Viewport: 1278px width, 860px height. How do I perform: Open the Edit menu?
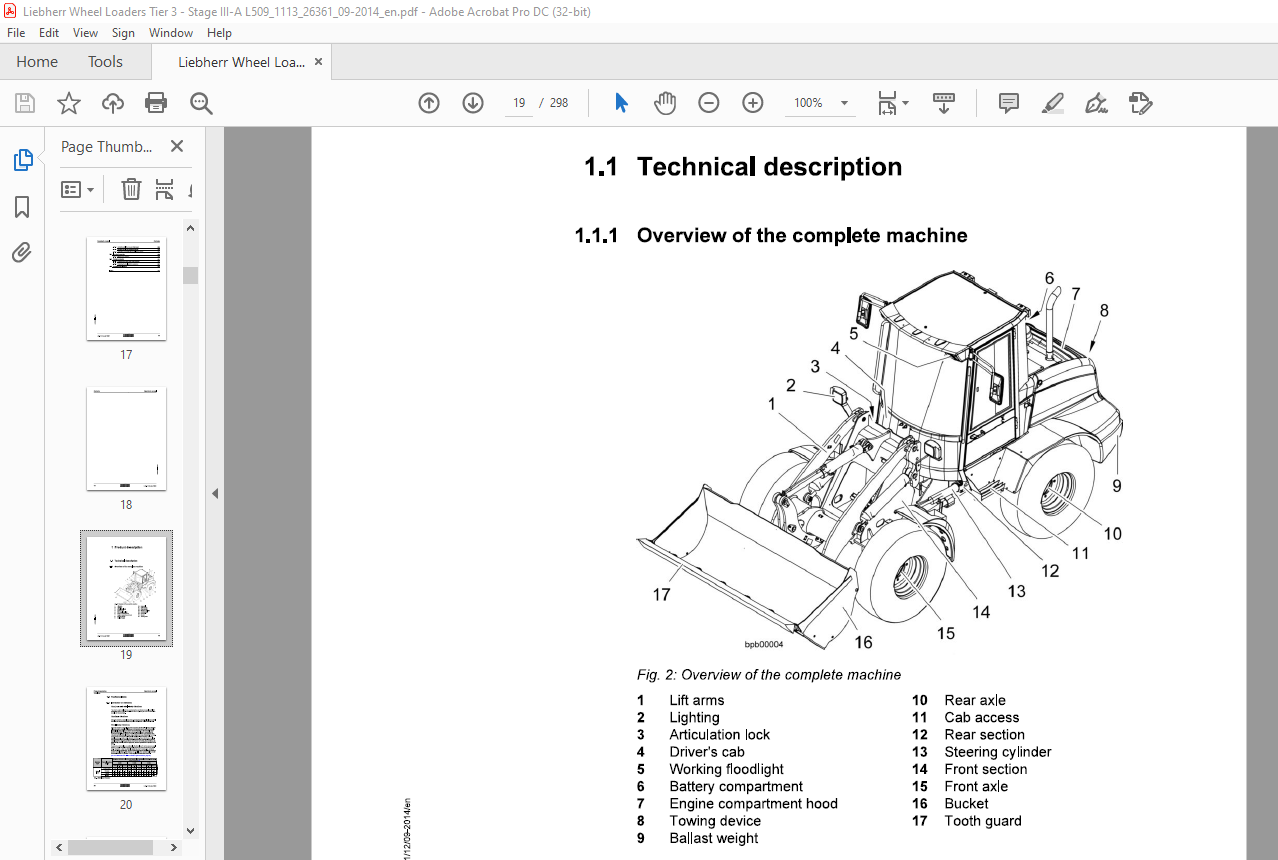coord(49,33)
